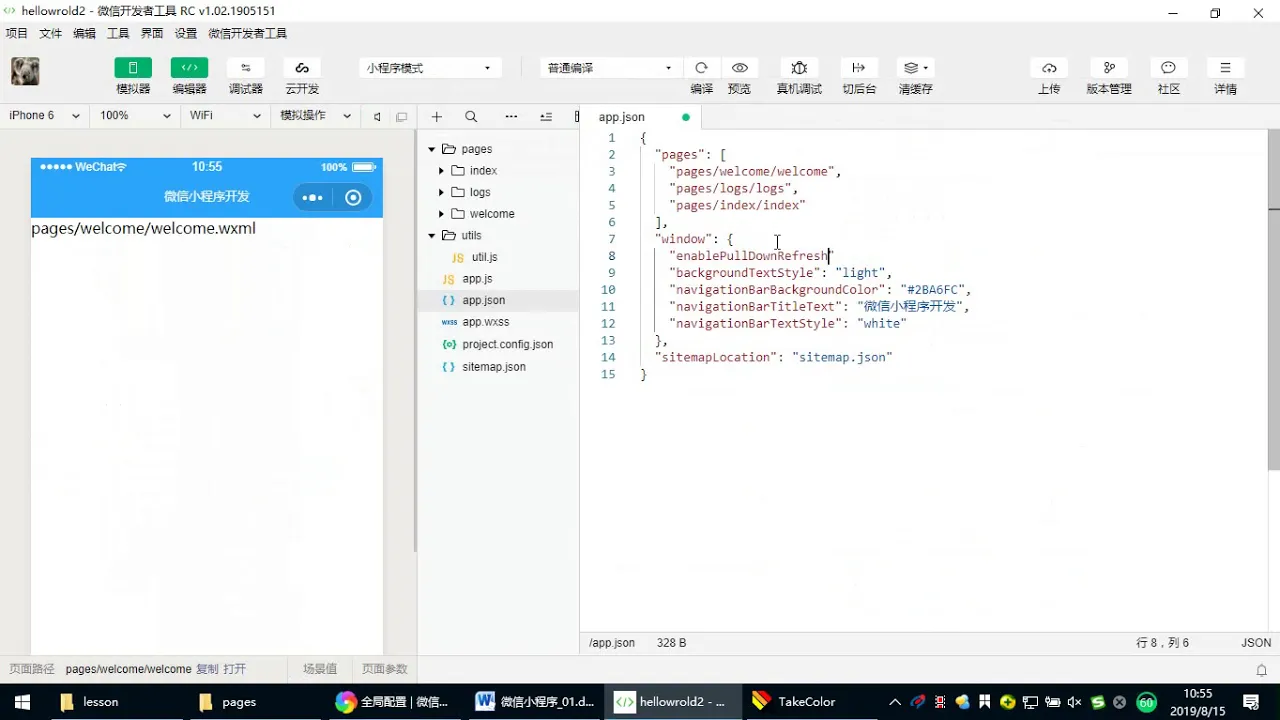Open sitemap.json in the file tree
1280x720 pixels.
(x=493, y=367)
